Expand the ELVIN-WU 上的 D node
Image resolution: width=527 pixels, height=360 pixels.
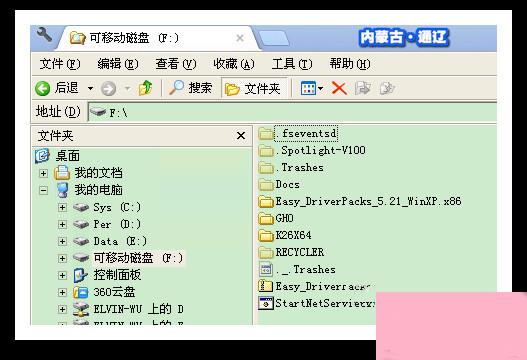tap(62, 309)
